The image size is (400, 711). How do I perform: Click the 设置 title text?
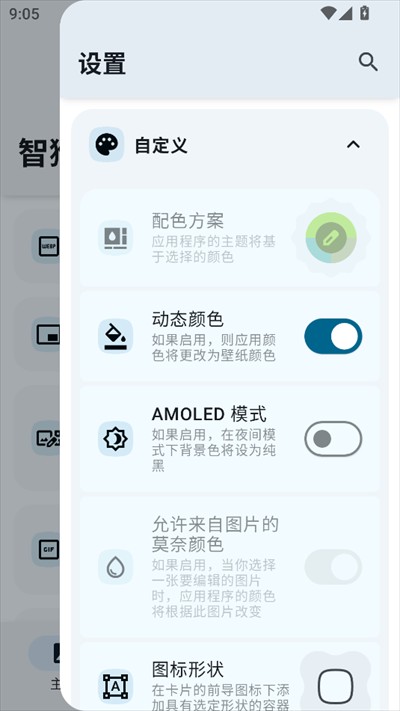click(x=102, y=63)
